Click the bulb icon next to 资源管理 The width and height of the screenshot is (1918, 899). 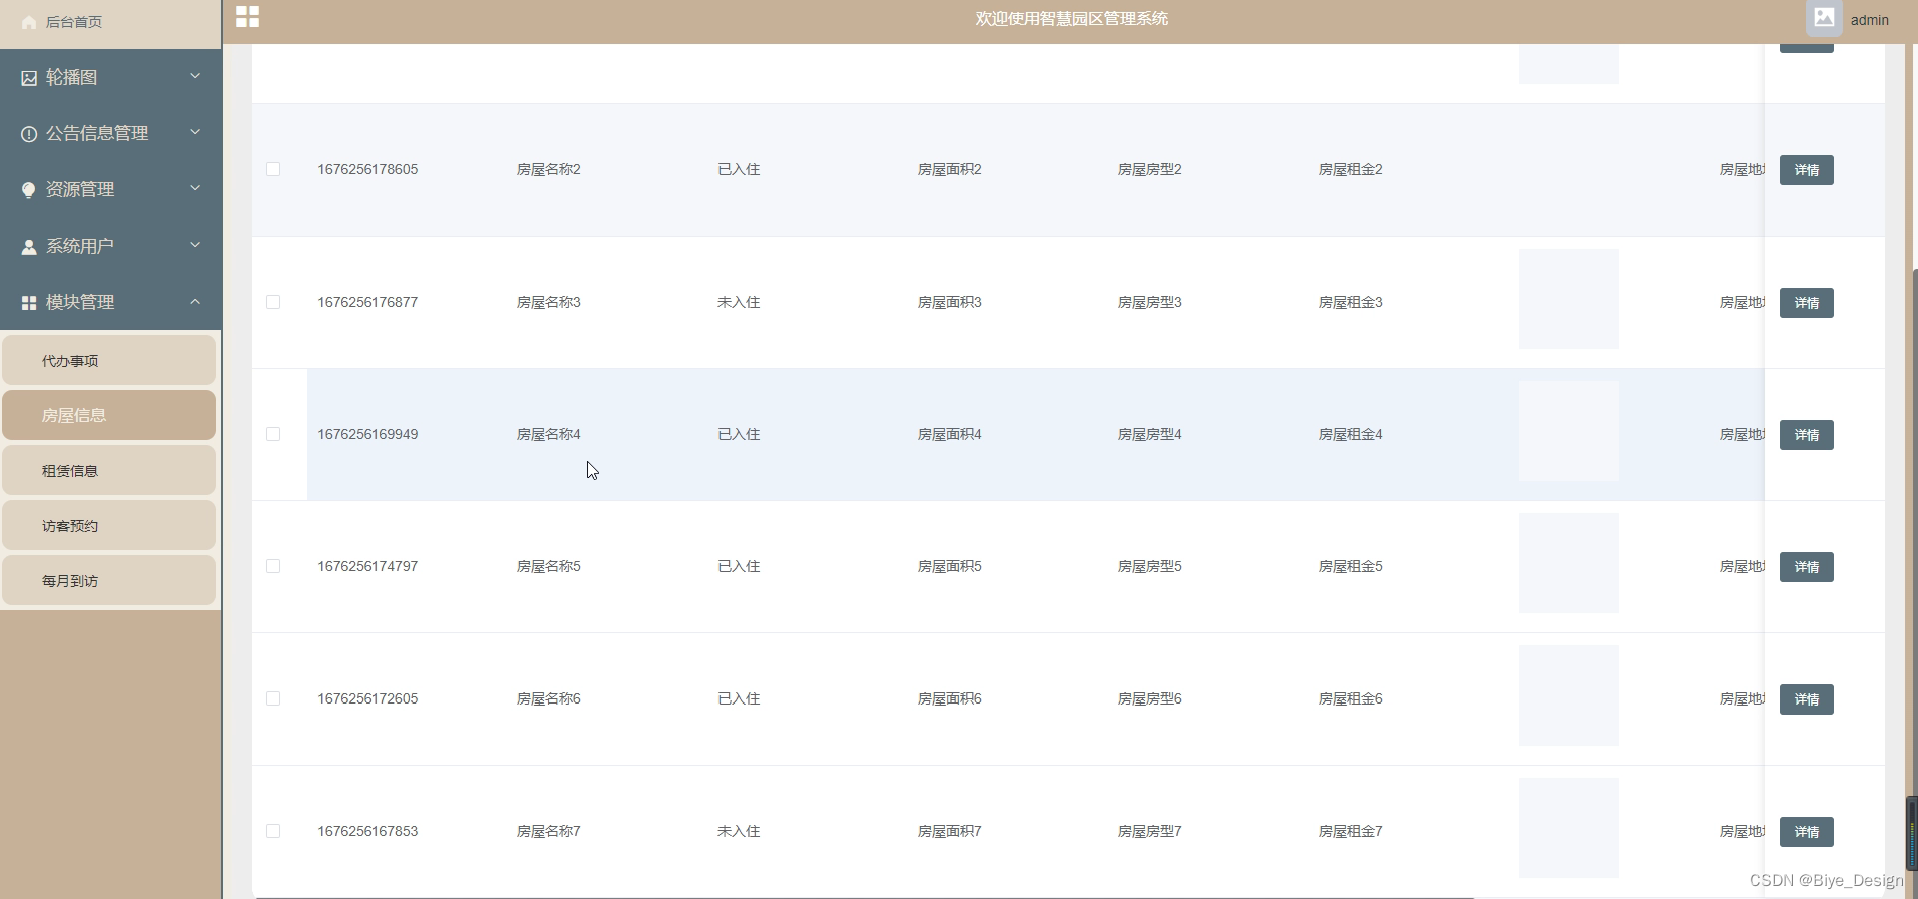[x=29, y=190]
